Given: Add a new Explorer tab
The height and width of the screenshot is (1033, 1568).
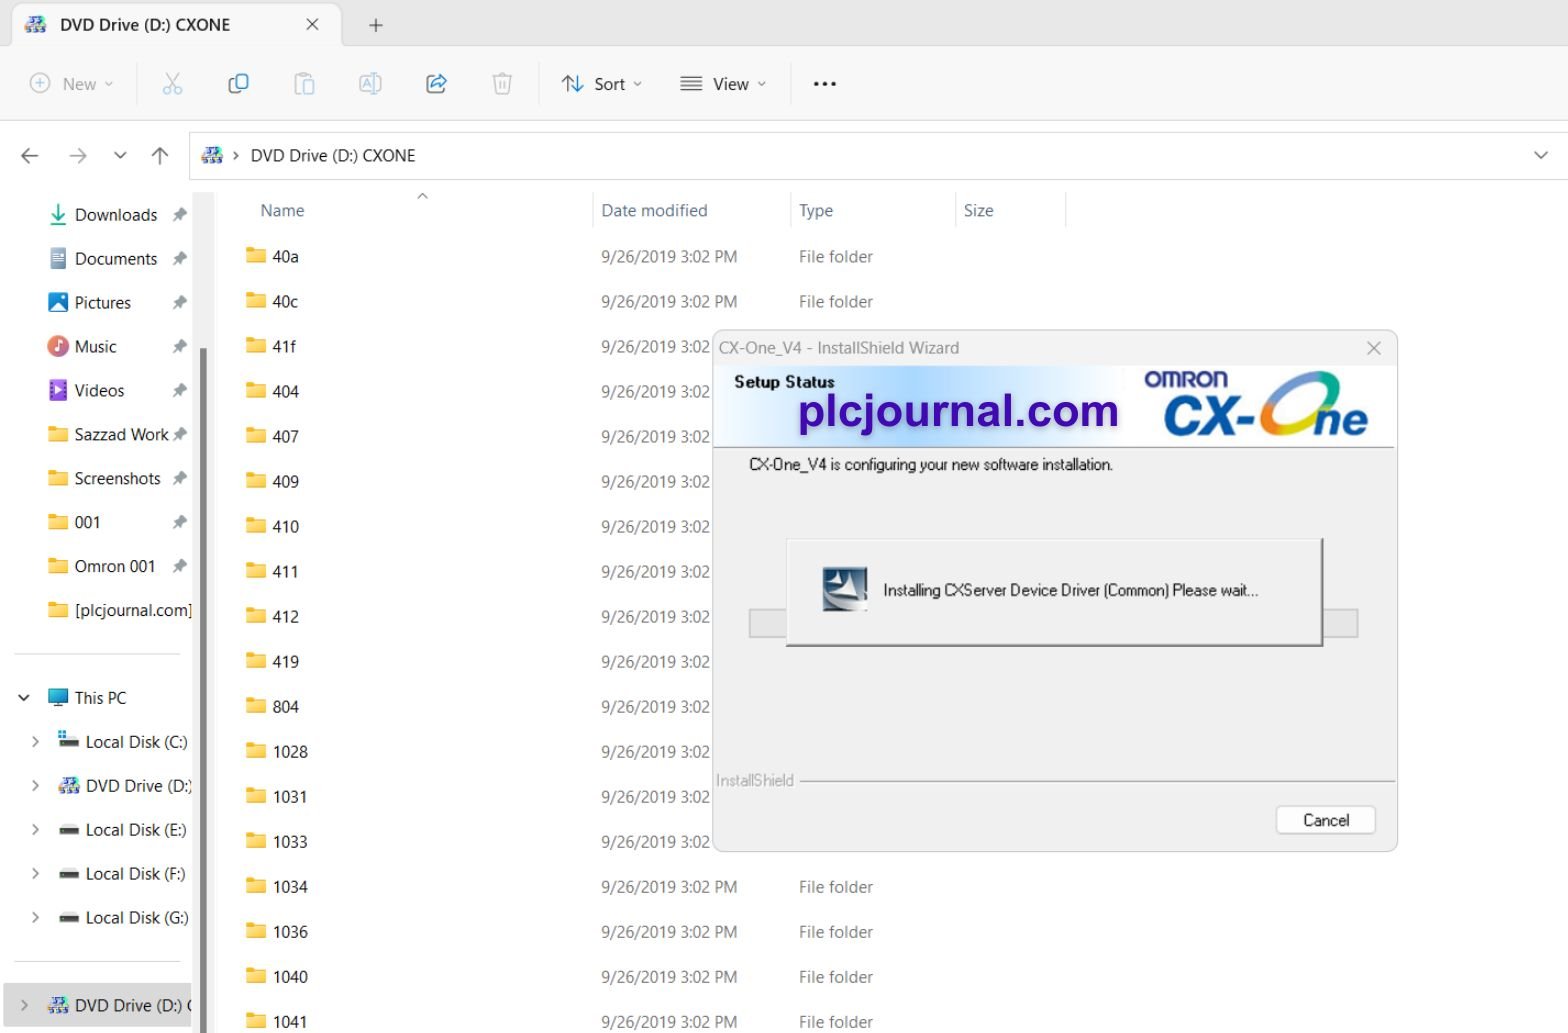Looking at the screenshot, I should tap(376, 25).
